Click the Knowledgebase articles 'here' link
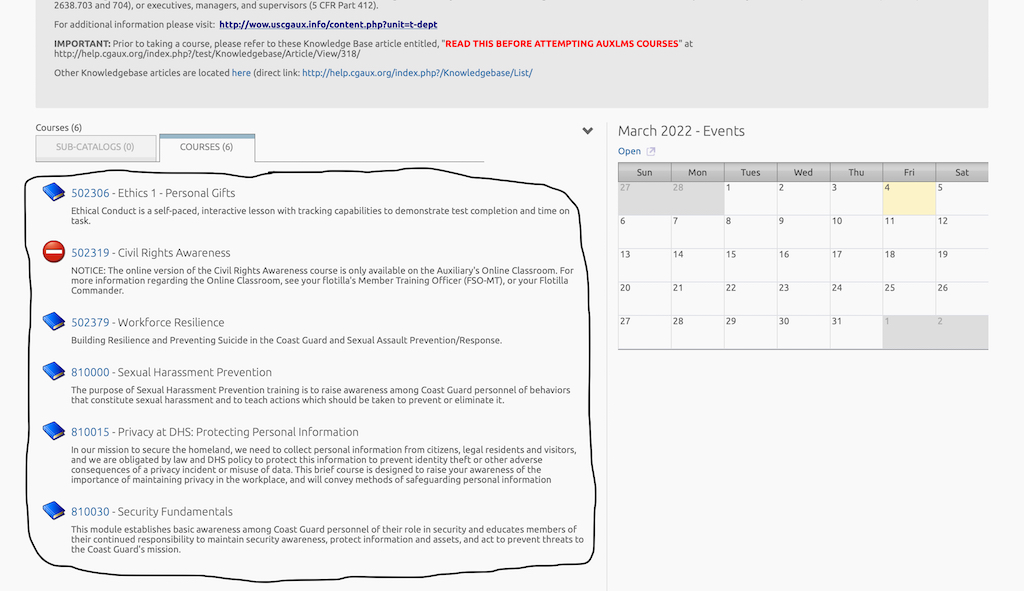1024x591 pixels. click(x=241, y=73)
